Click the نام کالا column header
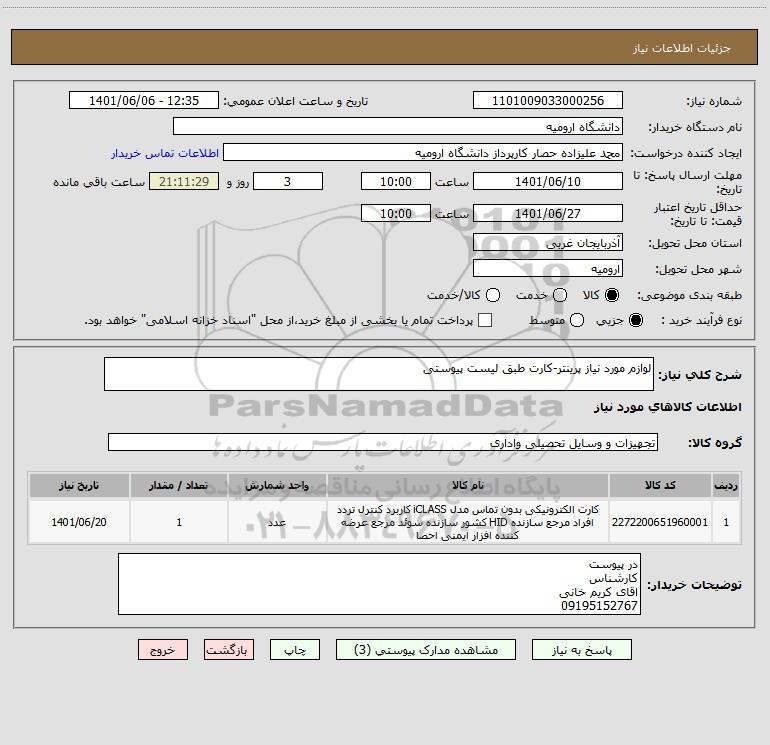Image resolution: width=770 pixels, height=745 pixels. point(468,485)
